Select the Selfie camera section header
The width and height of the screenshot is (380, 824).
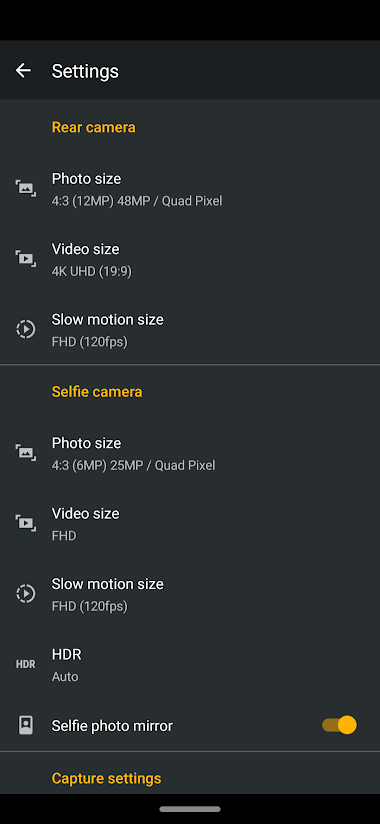coord(97,392)
